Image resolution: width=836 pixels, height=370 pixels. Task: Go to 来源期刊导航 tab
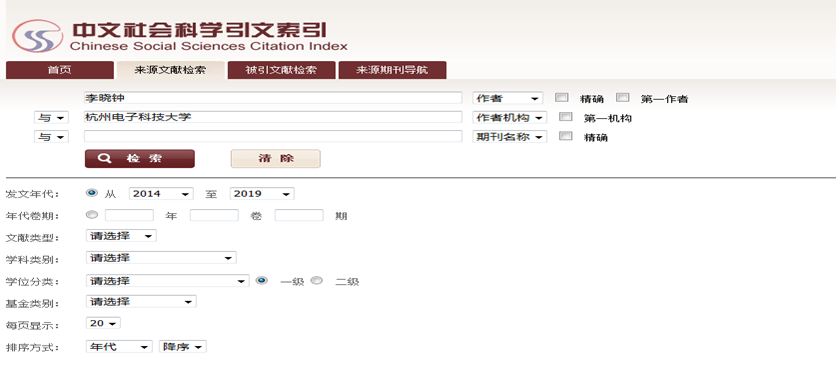[392, 70]
